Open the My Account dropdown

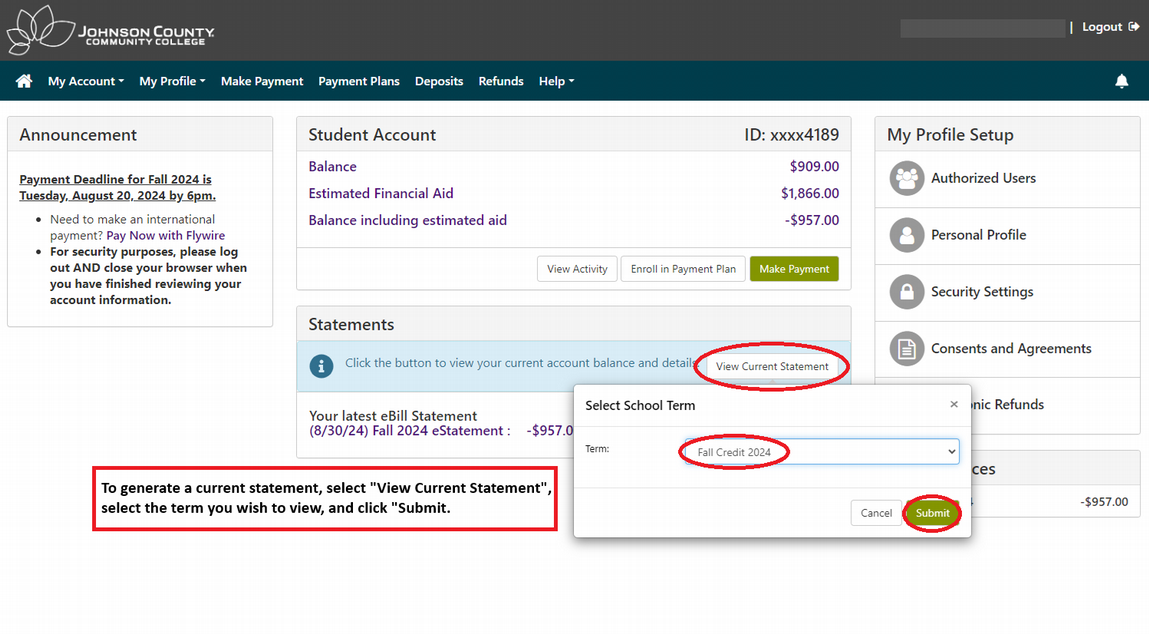(86, 81)
